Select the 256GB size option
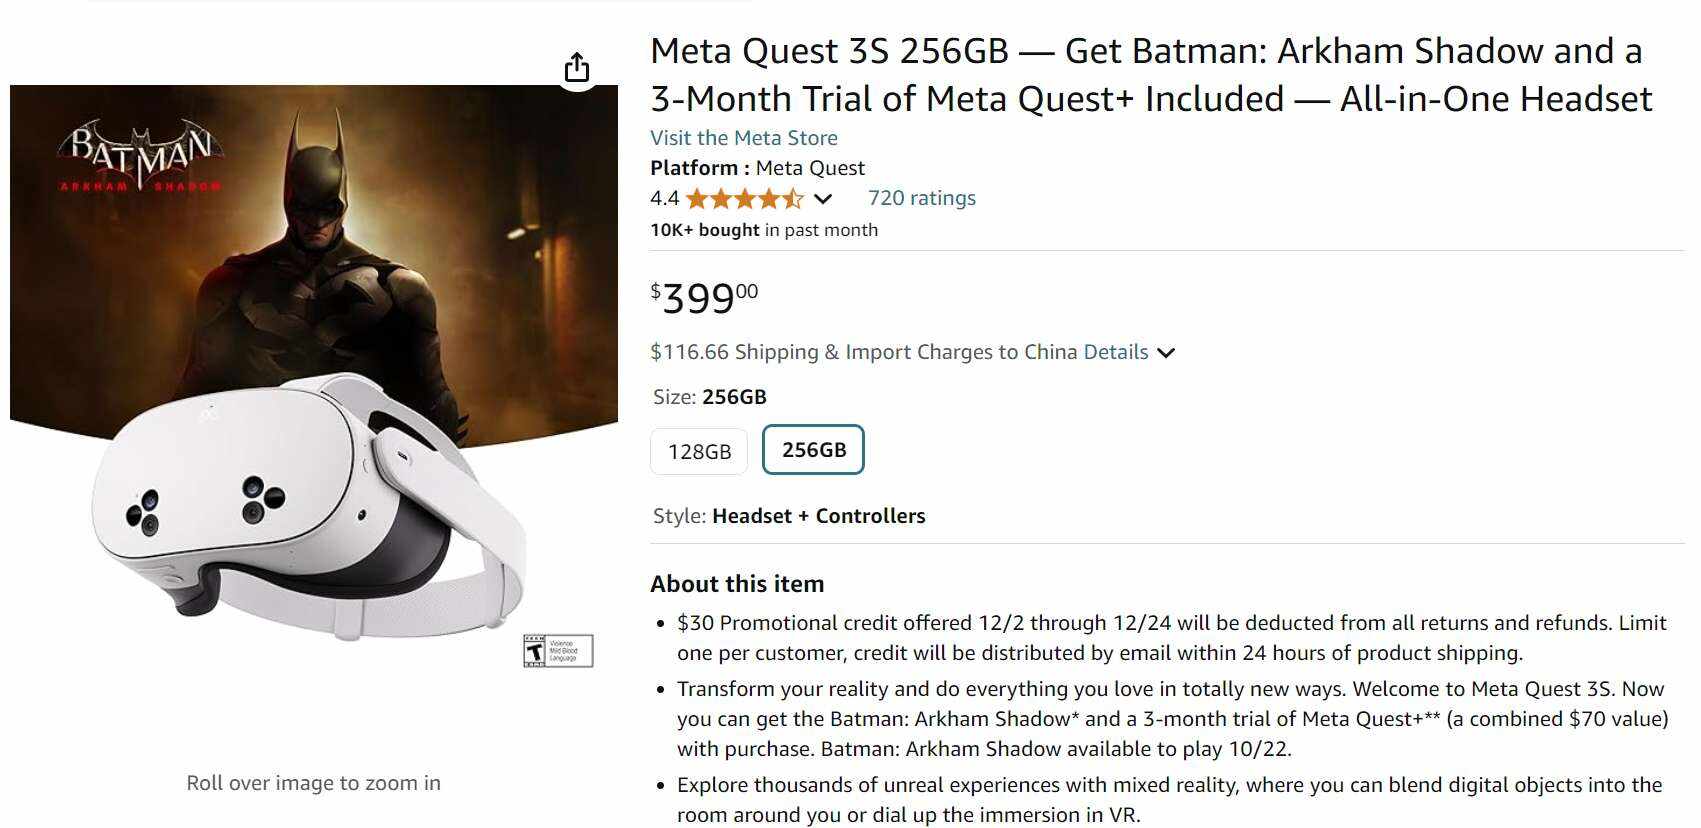1701x828 pixels. pyautogui.click(x=813, y=450)
